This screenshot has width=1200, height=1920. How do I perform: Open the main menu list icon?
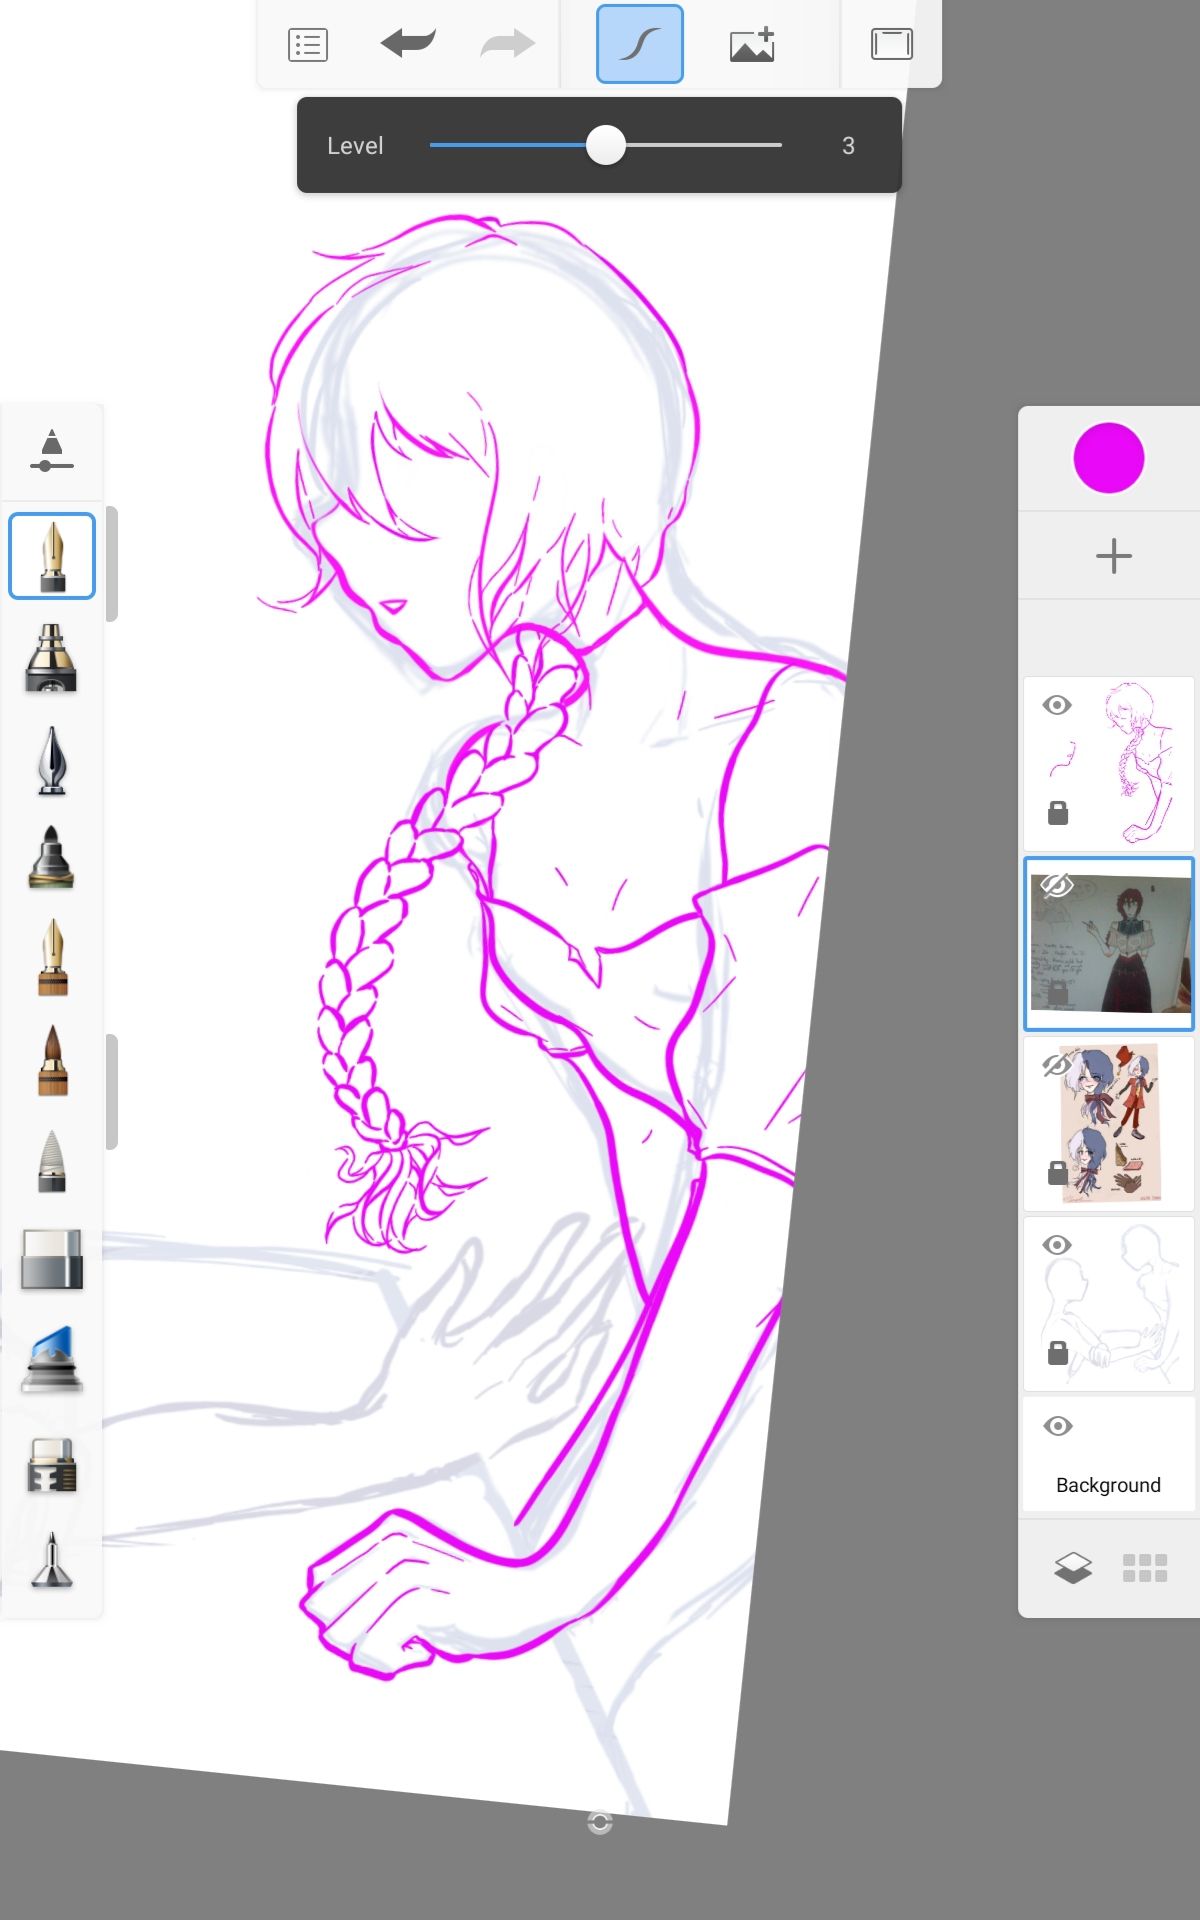point(307,45)
